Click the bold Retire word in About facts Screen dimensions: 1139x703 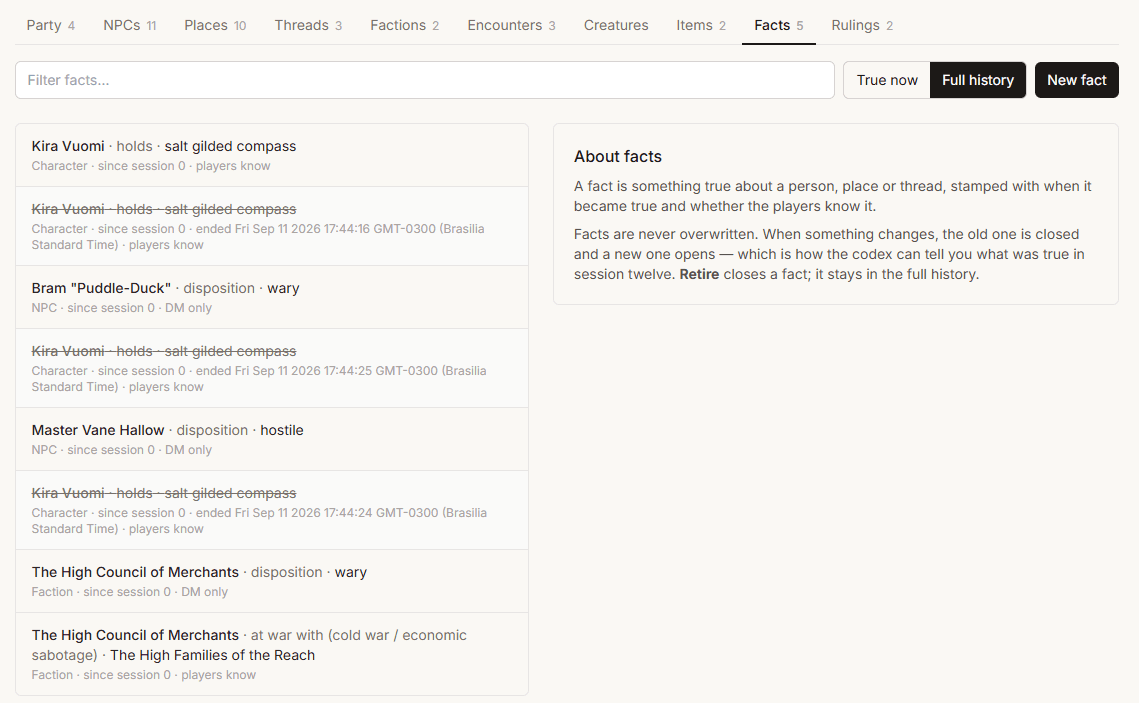pyautogui.click(x=699, y=275)
